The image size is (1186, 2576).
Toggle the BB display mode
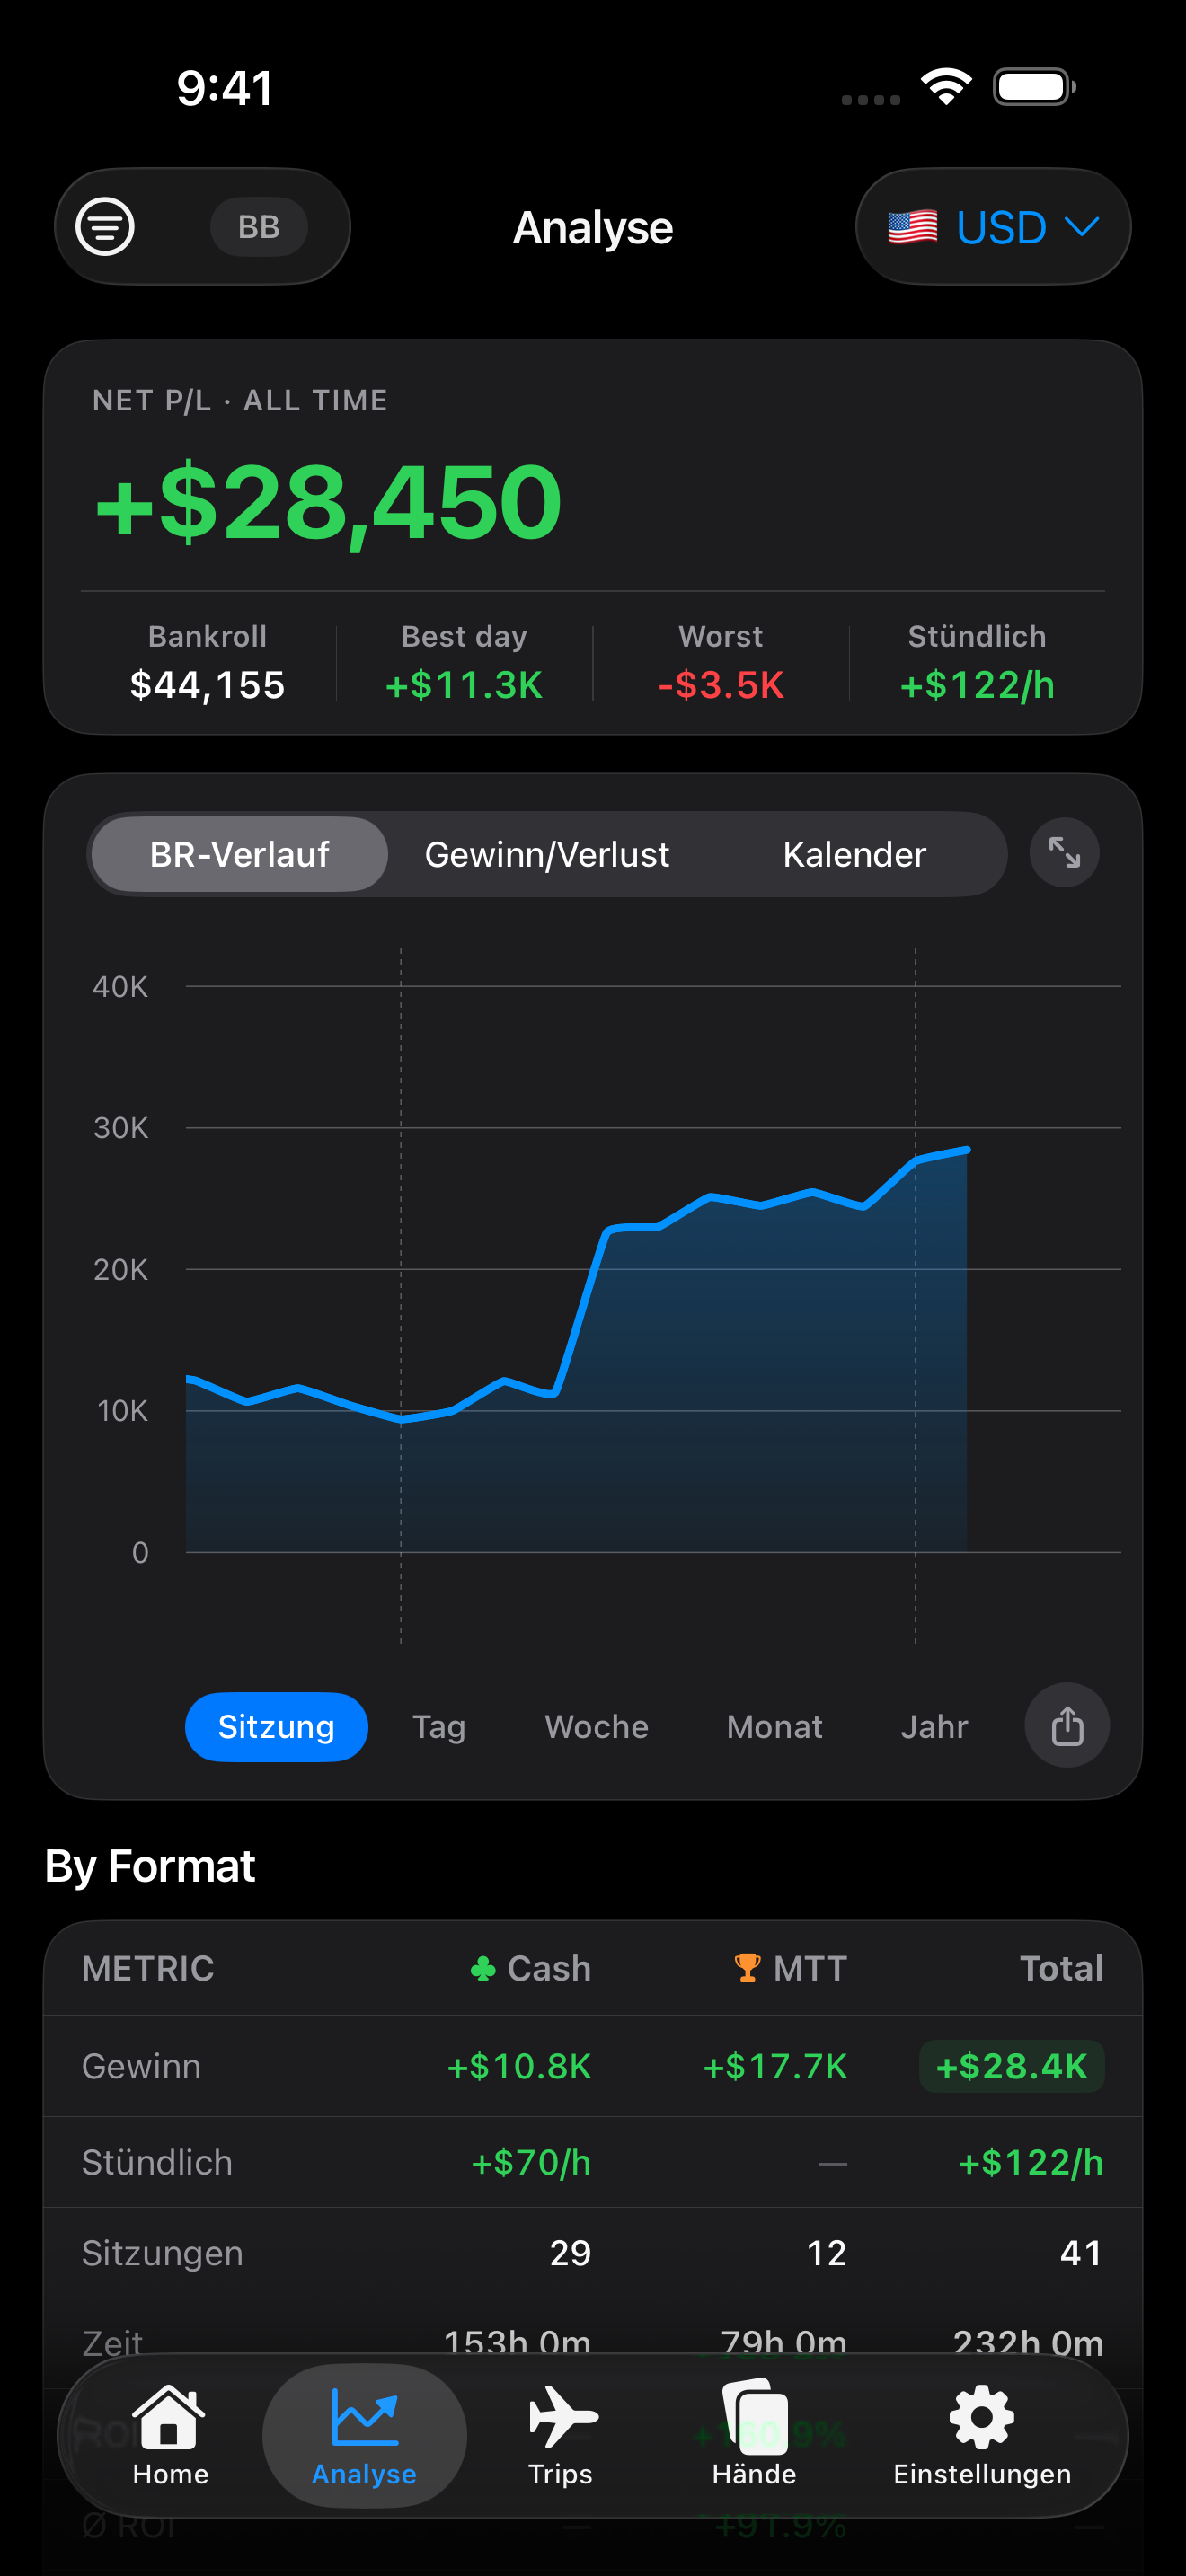259,227
